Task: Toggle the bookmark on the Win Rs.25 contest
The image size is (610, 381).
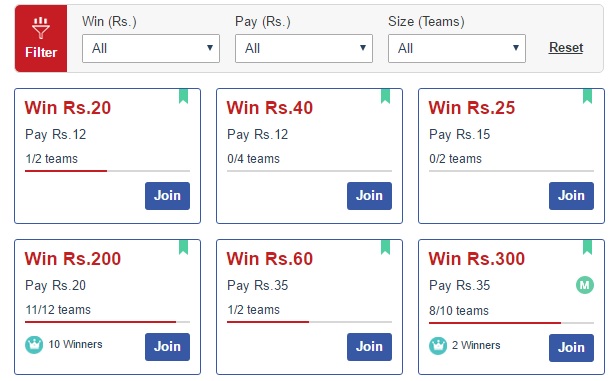Action: pos(587,96)
